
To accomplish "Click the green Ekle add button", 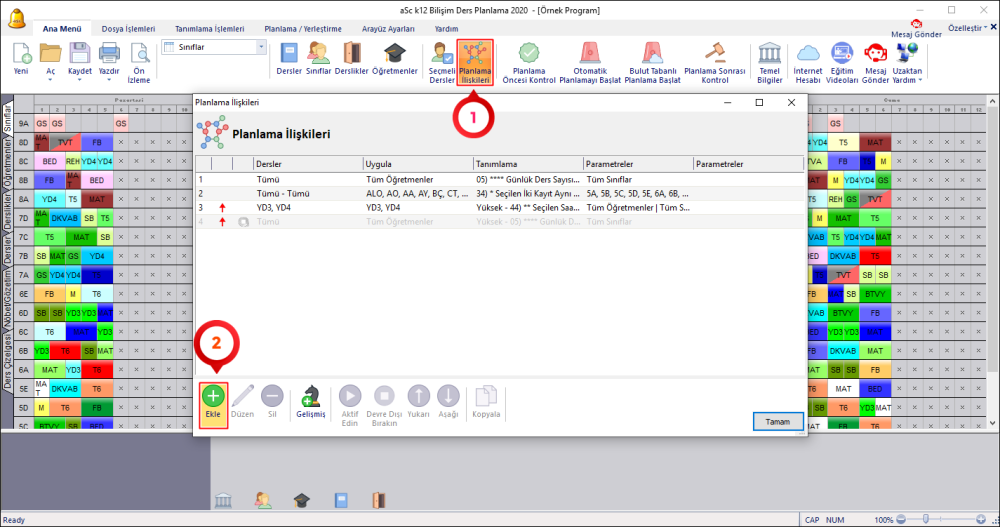I will pyautogui.click(x=213, y=403).
